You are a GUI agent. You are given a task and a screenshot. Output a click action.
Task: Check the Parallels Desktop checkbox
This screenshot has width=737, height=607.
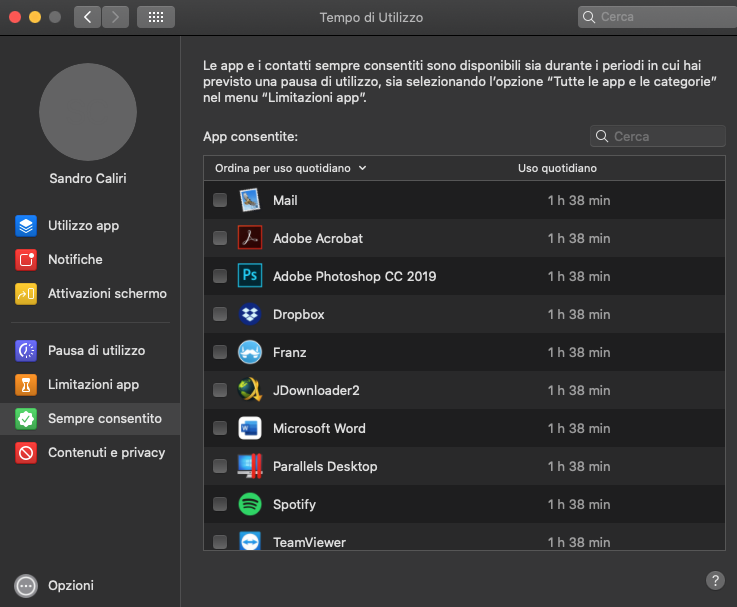click(220, 466)
